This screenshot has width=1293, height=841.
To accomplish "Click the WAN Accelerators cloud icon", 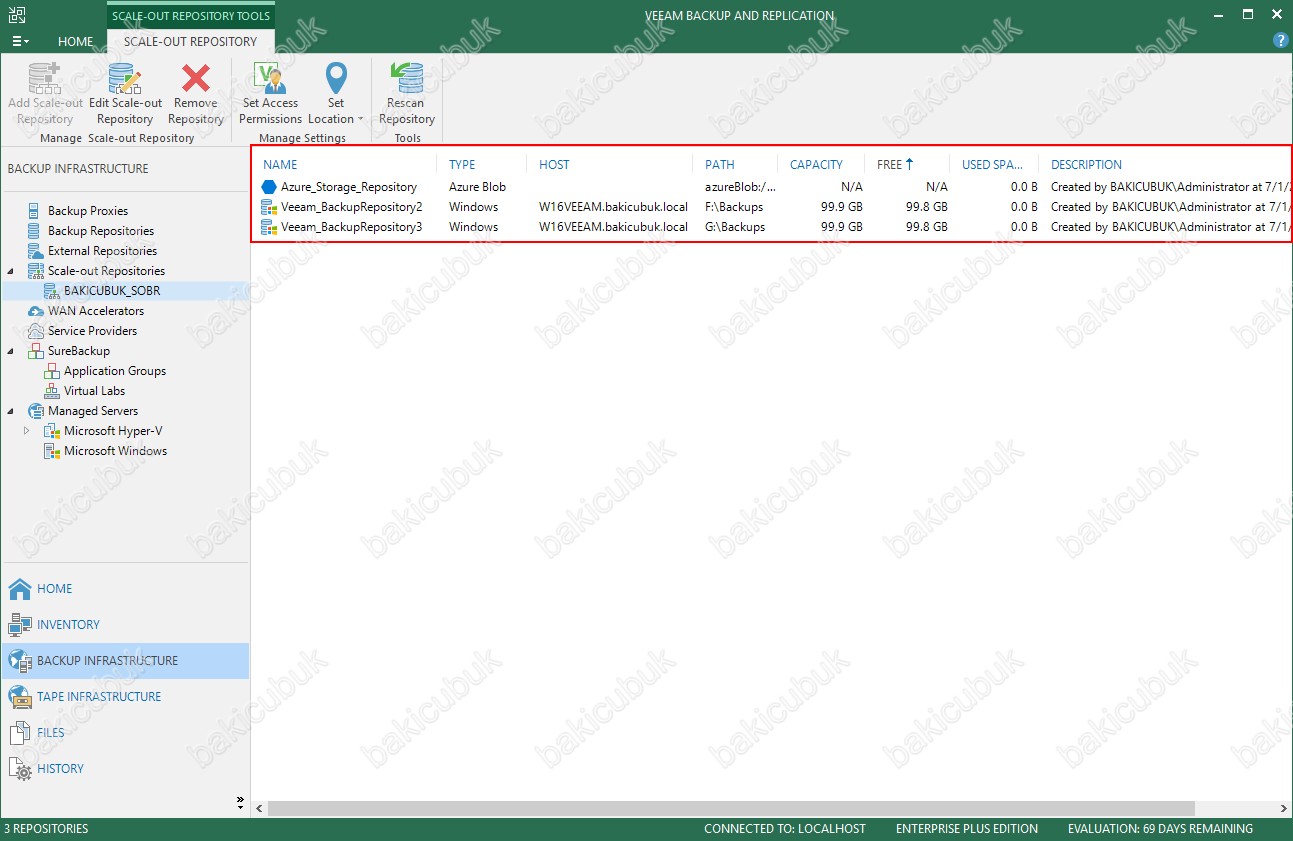I will [35, 311].
